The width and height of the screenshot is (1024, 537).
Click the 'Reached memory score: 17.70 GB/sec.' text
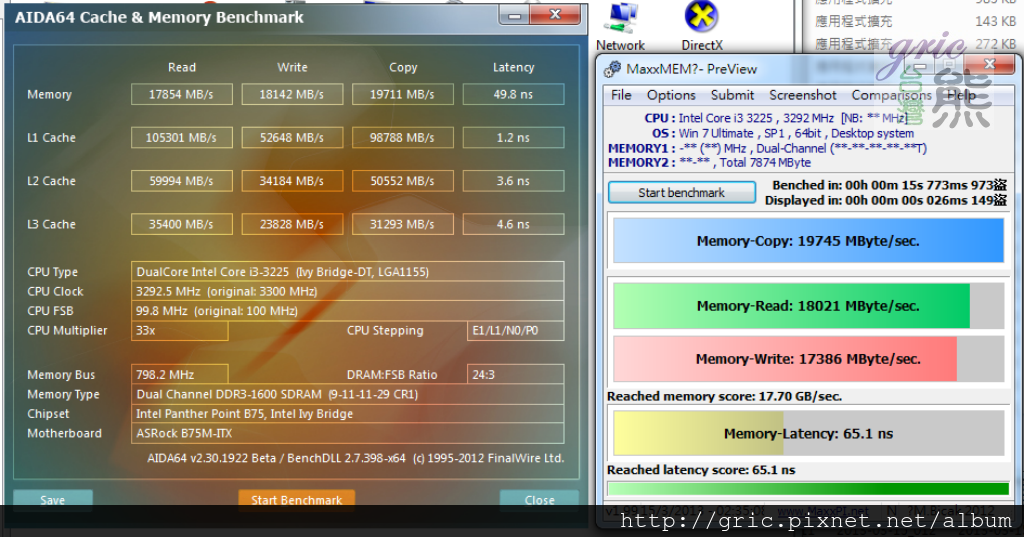coord(724,396)
